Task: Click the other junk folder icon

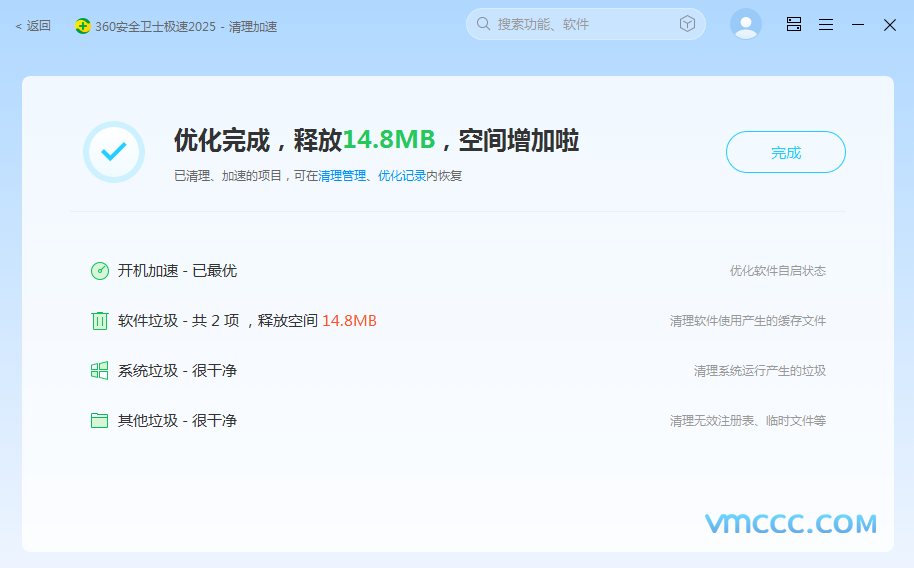Action: (x=100, y=421)
